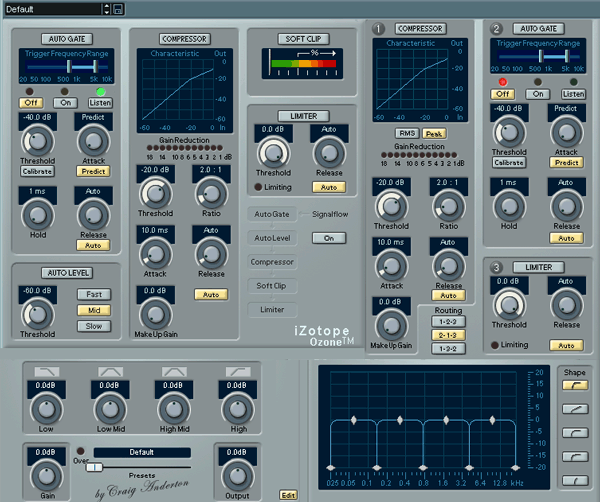Screen dimensions: 600x502
Task: Click the upper diamond handle of second EQ band
Action: pos(400,420)
